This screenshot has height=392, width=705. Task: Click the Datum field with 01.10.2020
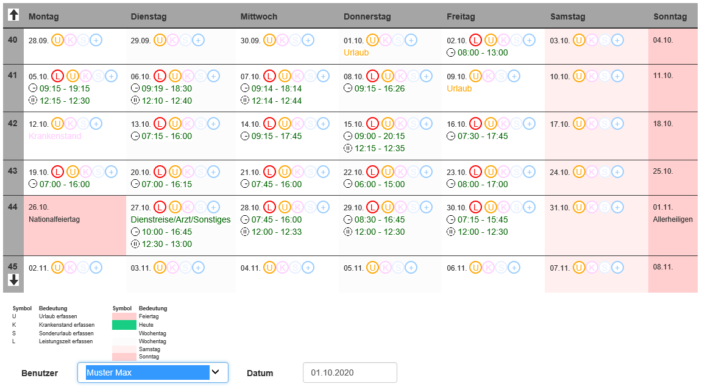(350, 373)
